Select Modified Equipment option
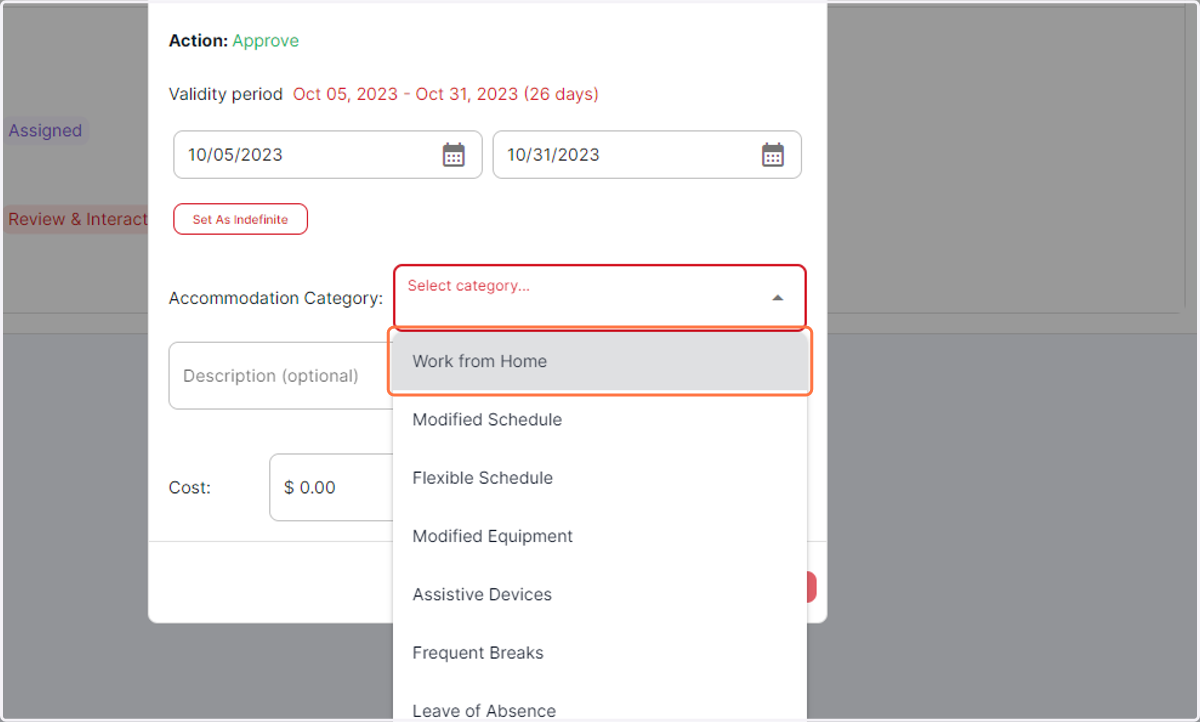Image resolution: width=1200 pixels, height=722 pixels. click(600, 536)
